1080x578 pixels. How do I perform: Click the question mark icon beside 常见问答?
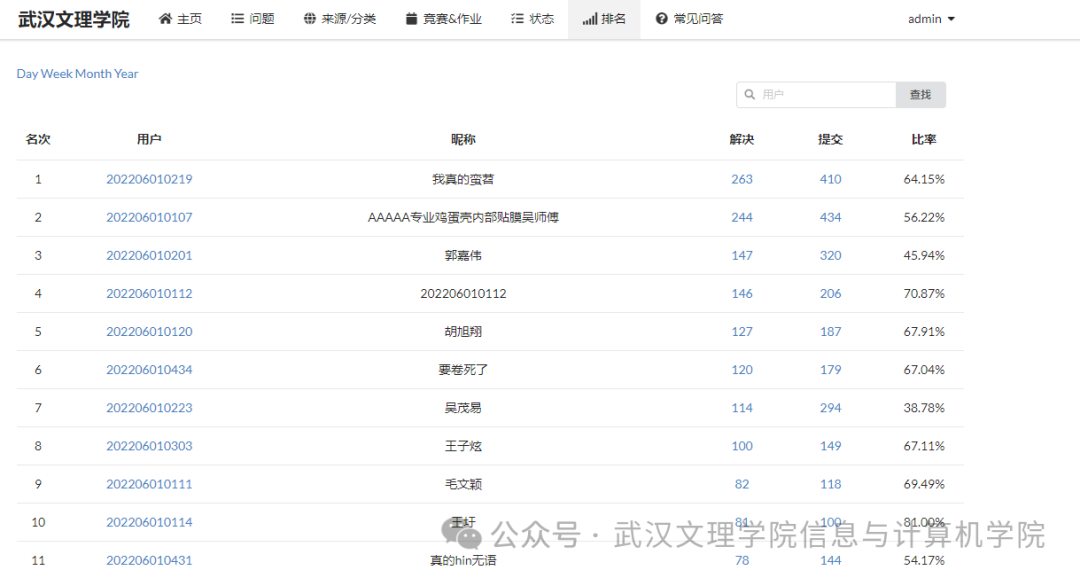661,19
